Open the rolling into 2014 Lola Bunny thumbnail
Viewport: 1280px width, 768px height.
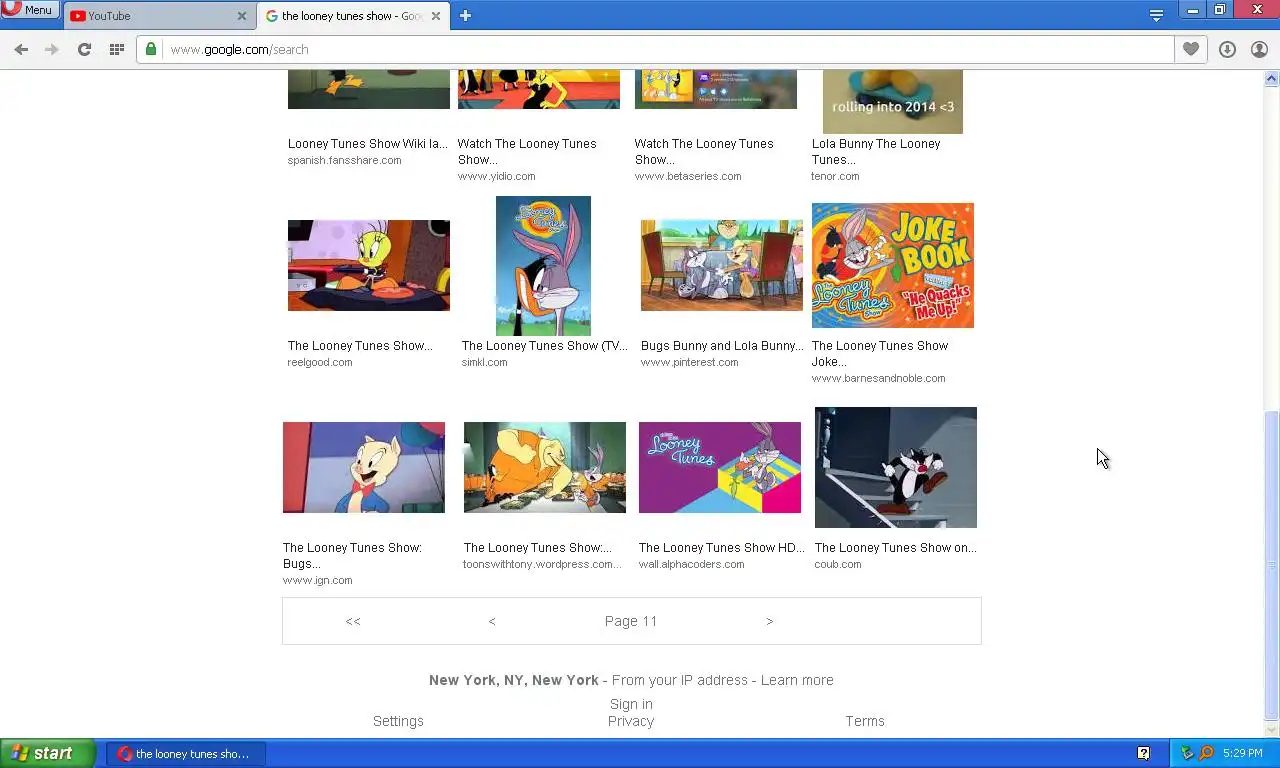892,101
